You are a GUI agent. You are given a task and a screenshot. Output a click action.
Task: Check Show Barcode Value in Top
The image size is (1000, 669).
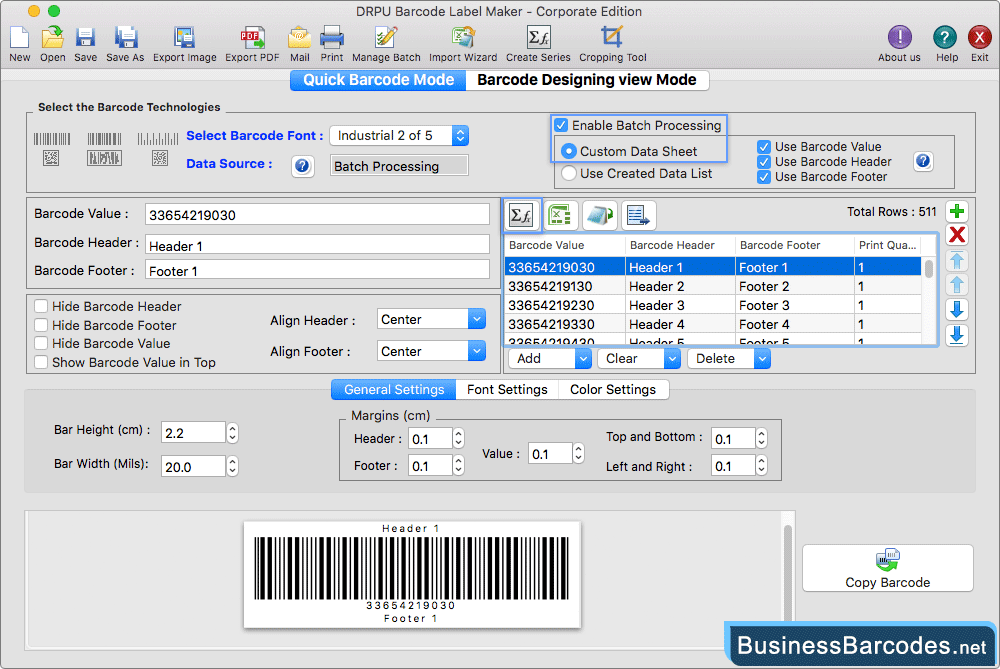coord(41,362)
